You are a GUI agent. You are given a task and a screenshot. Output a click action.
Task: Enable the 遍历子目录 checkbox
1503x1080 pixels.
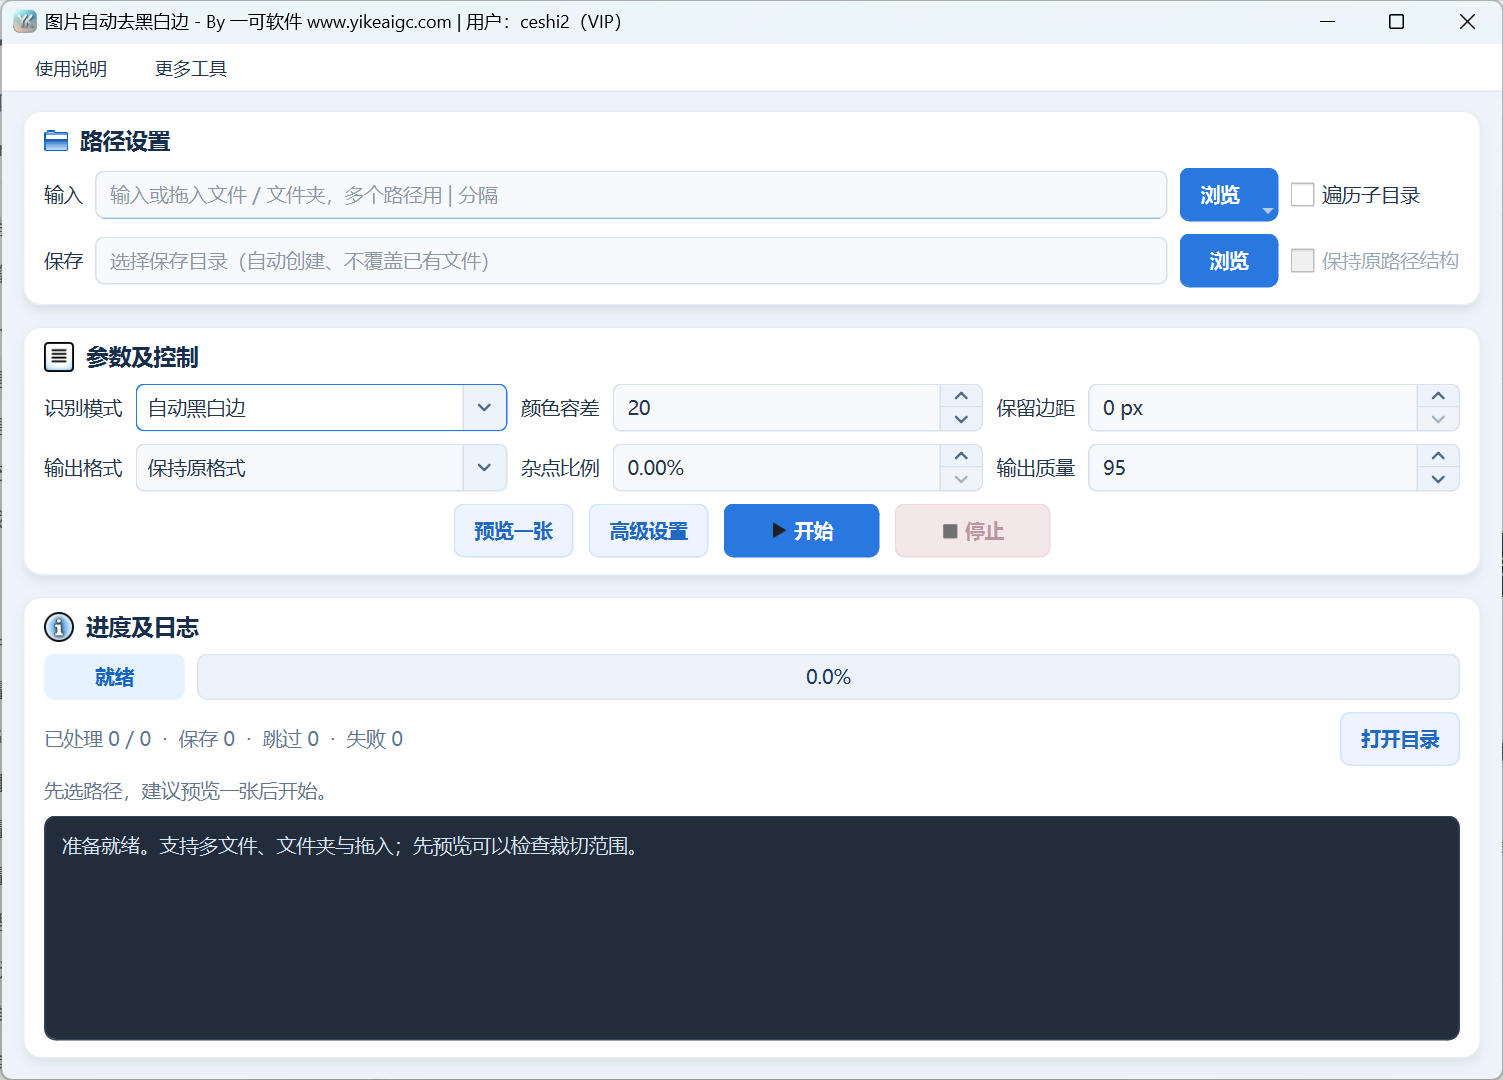click(x=1302, y=195)
